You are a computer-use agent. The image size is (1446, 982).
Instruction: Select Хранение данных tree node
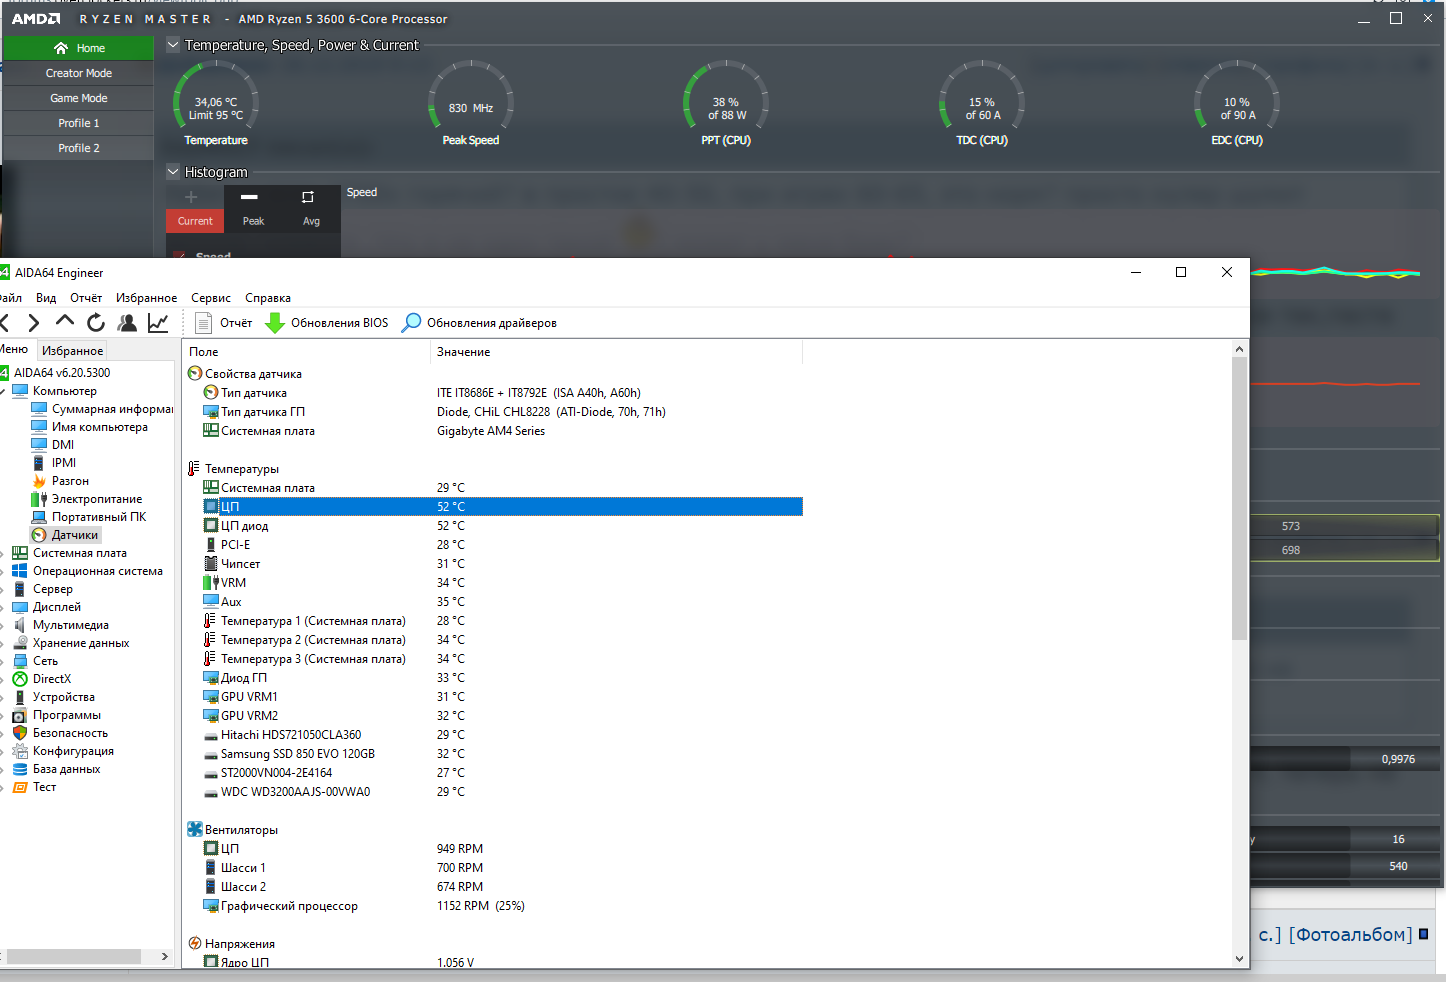tap(81, 643)
